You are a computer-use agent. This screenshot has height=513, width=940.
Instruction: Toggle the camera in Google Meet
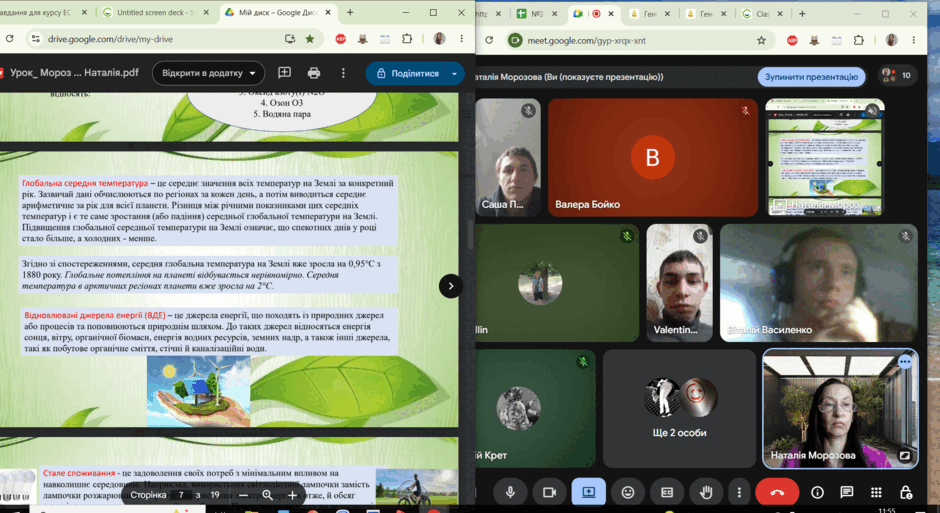click(549, 492)
